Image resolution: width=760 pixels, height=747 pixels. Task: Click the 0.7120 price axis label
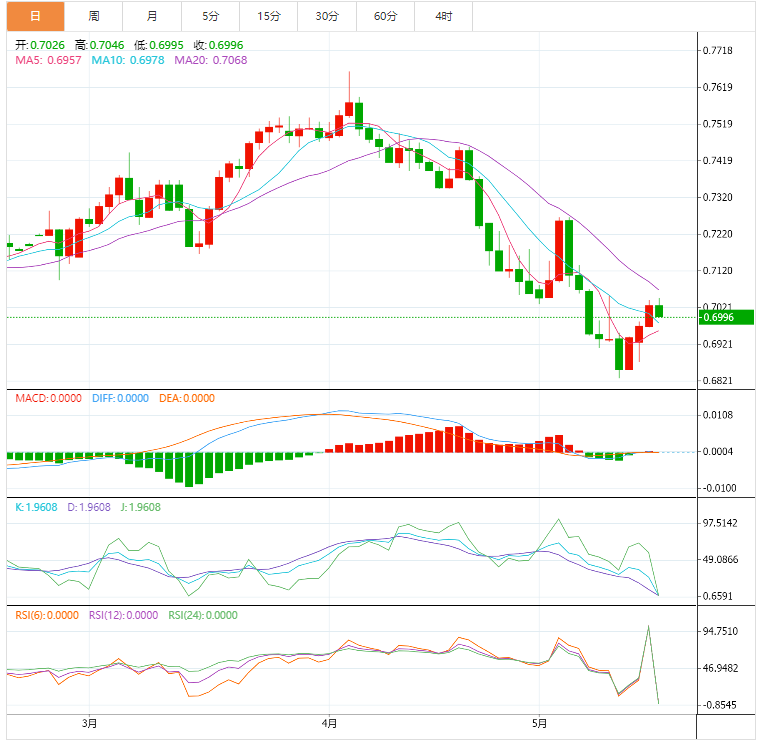point(718,270)
